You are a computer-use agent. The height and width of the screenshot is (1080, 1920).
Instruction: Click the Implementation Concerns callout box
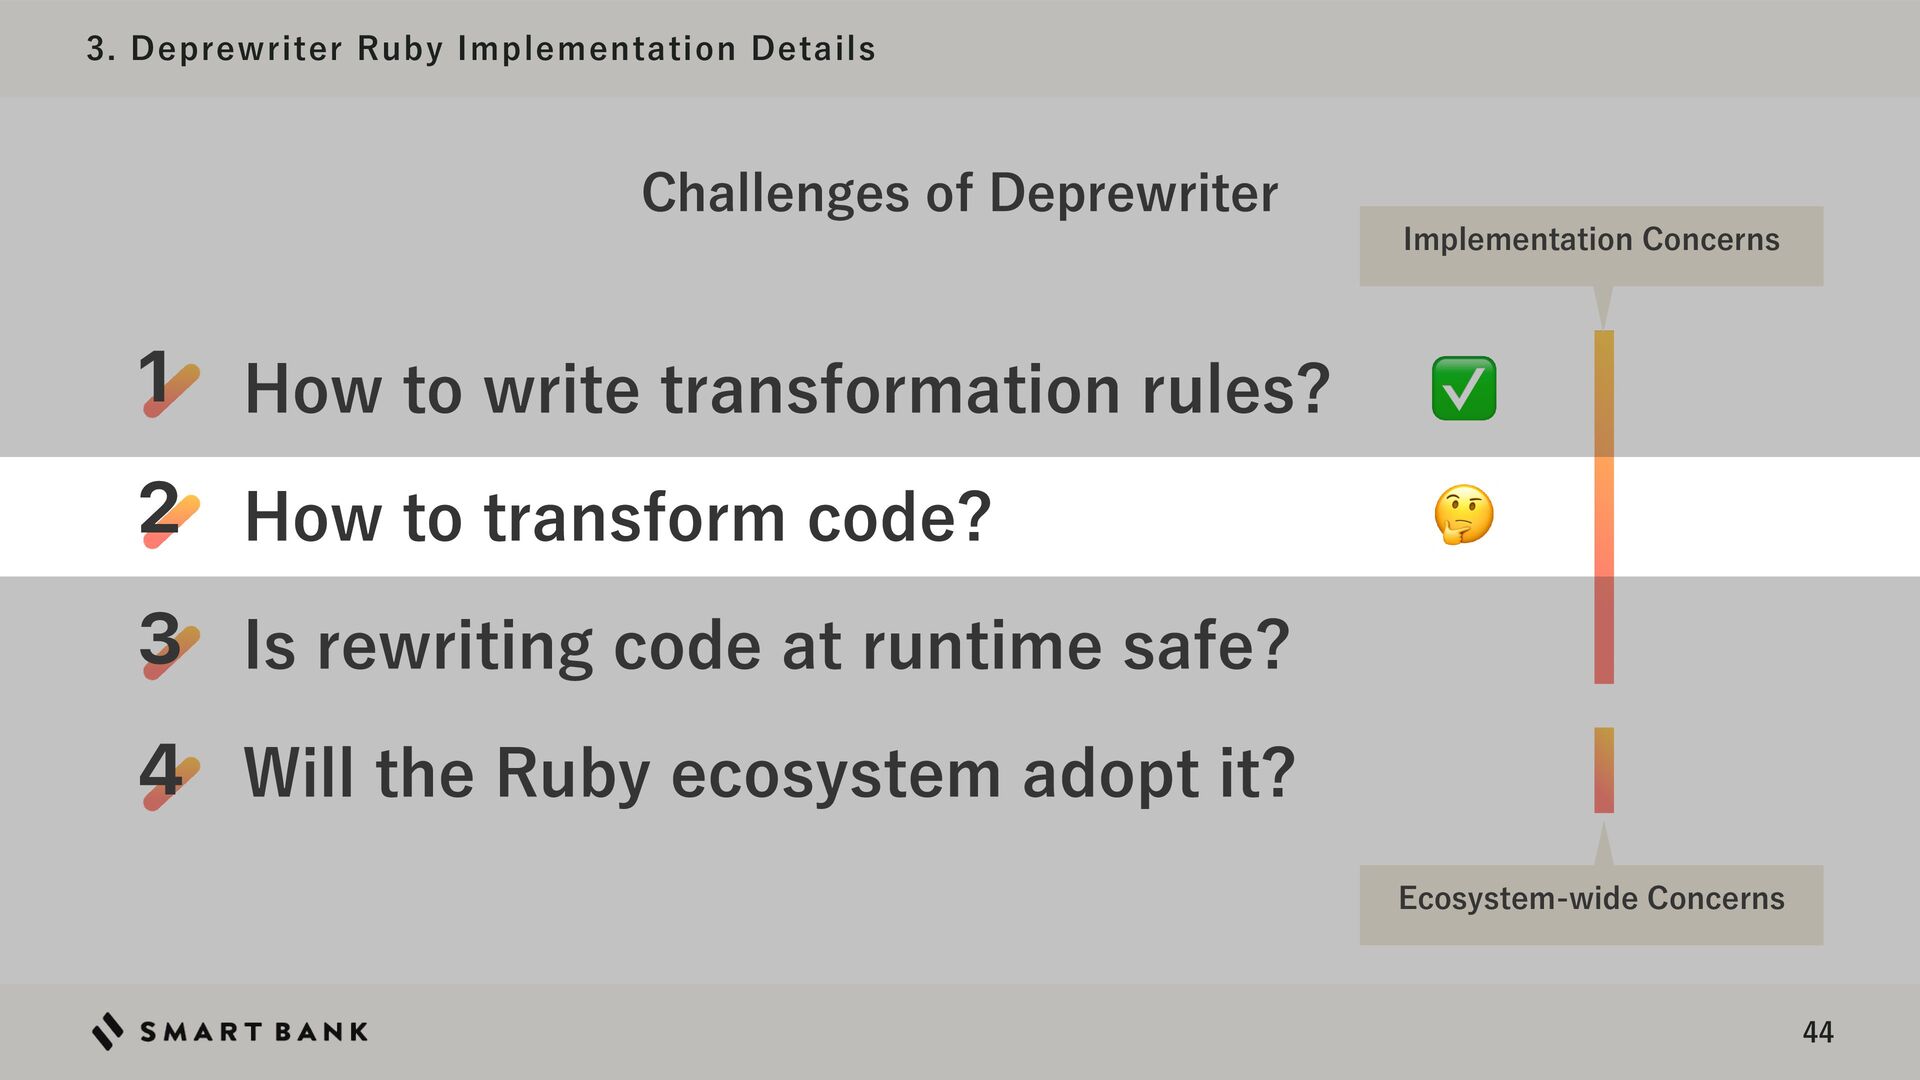tap(1590, 245)
